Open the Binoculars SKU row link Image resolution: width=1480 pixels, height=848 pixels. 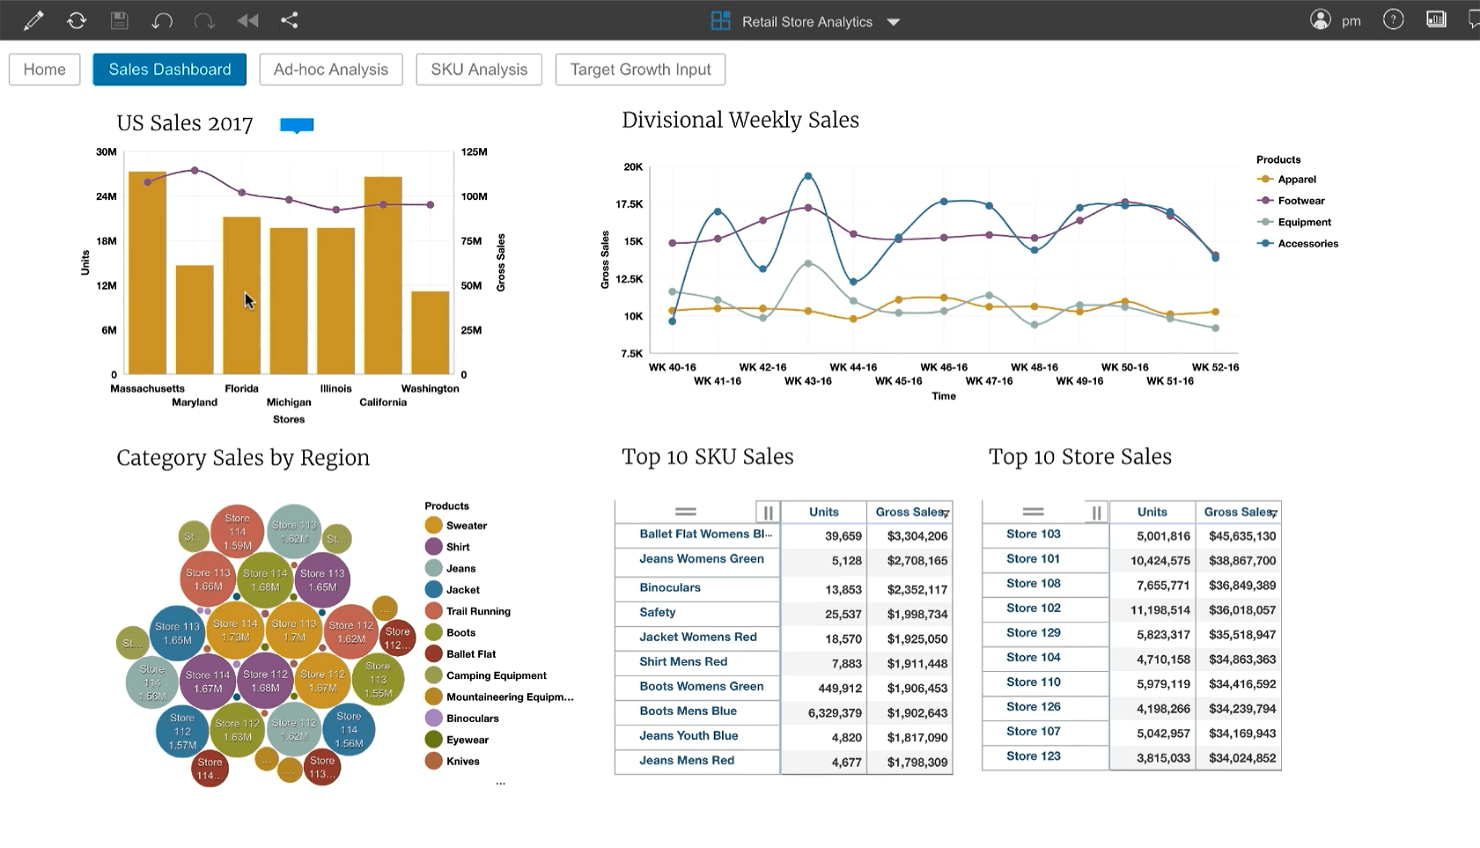[x=670, y=588]
